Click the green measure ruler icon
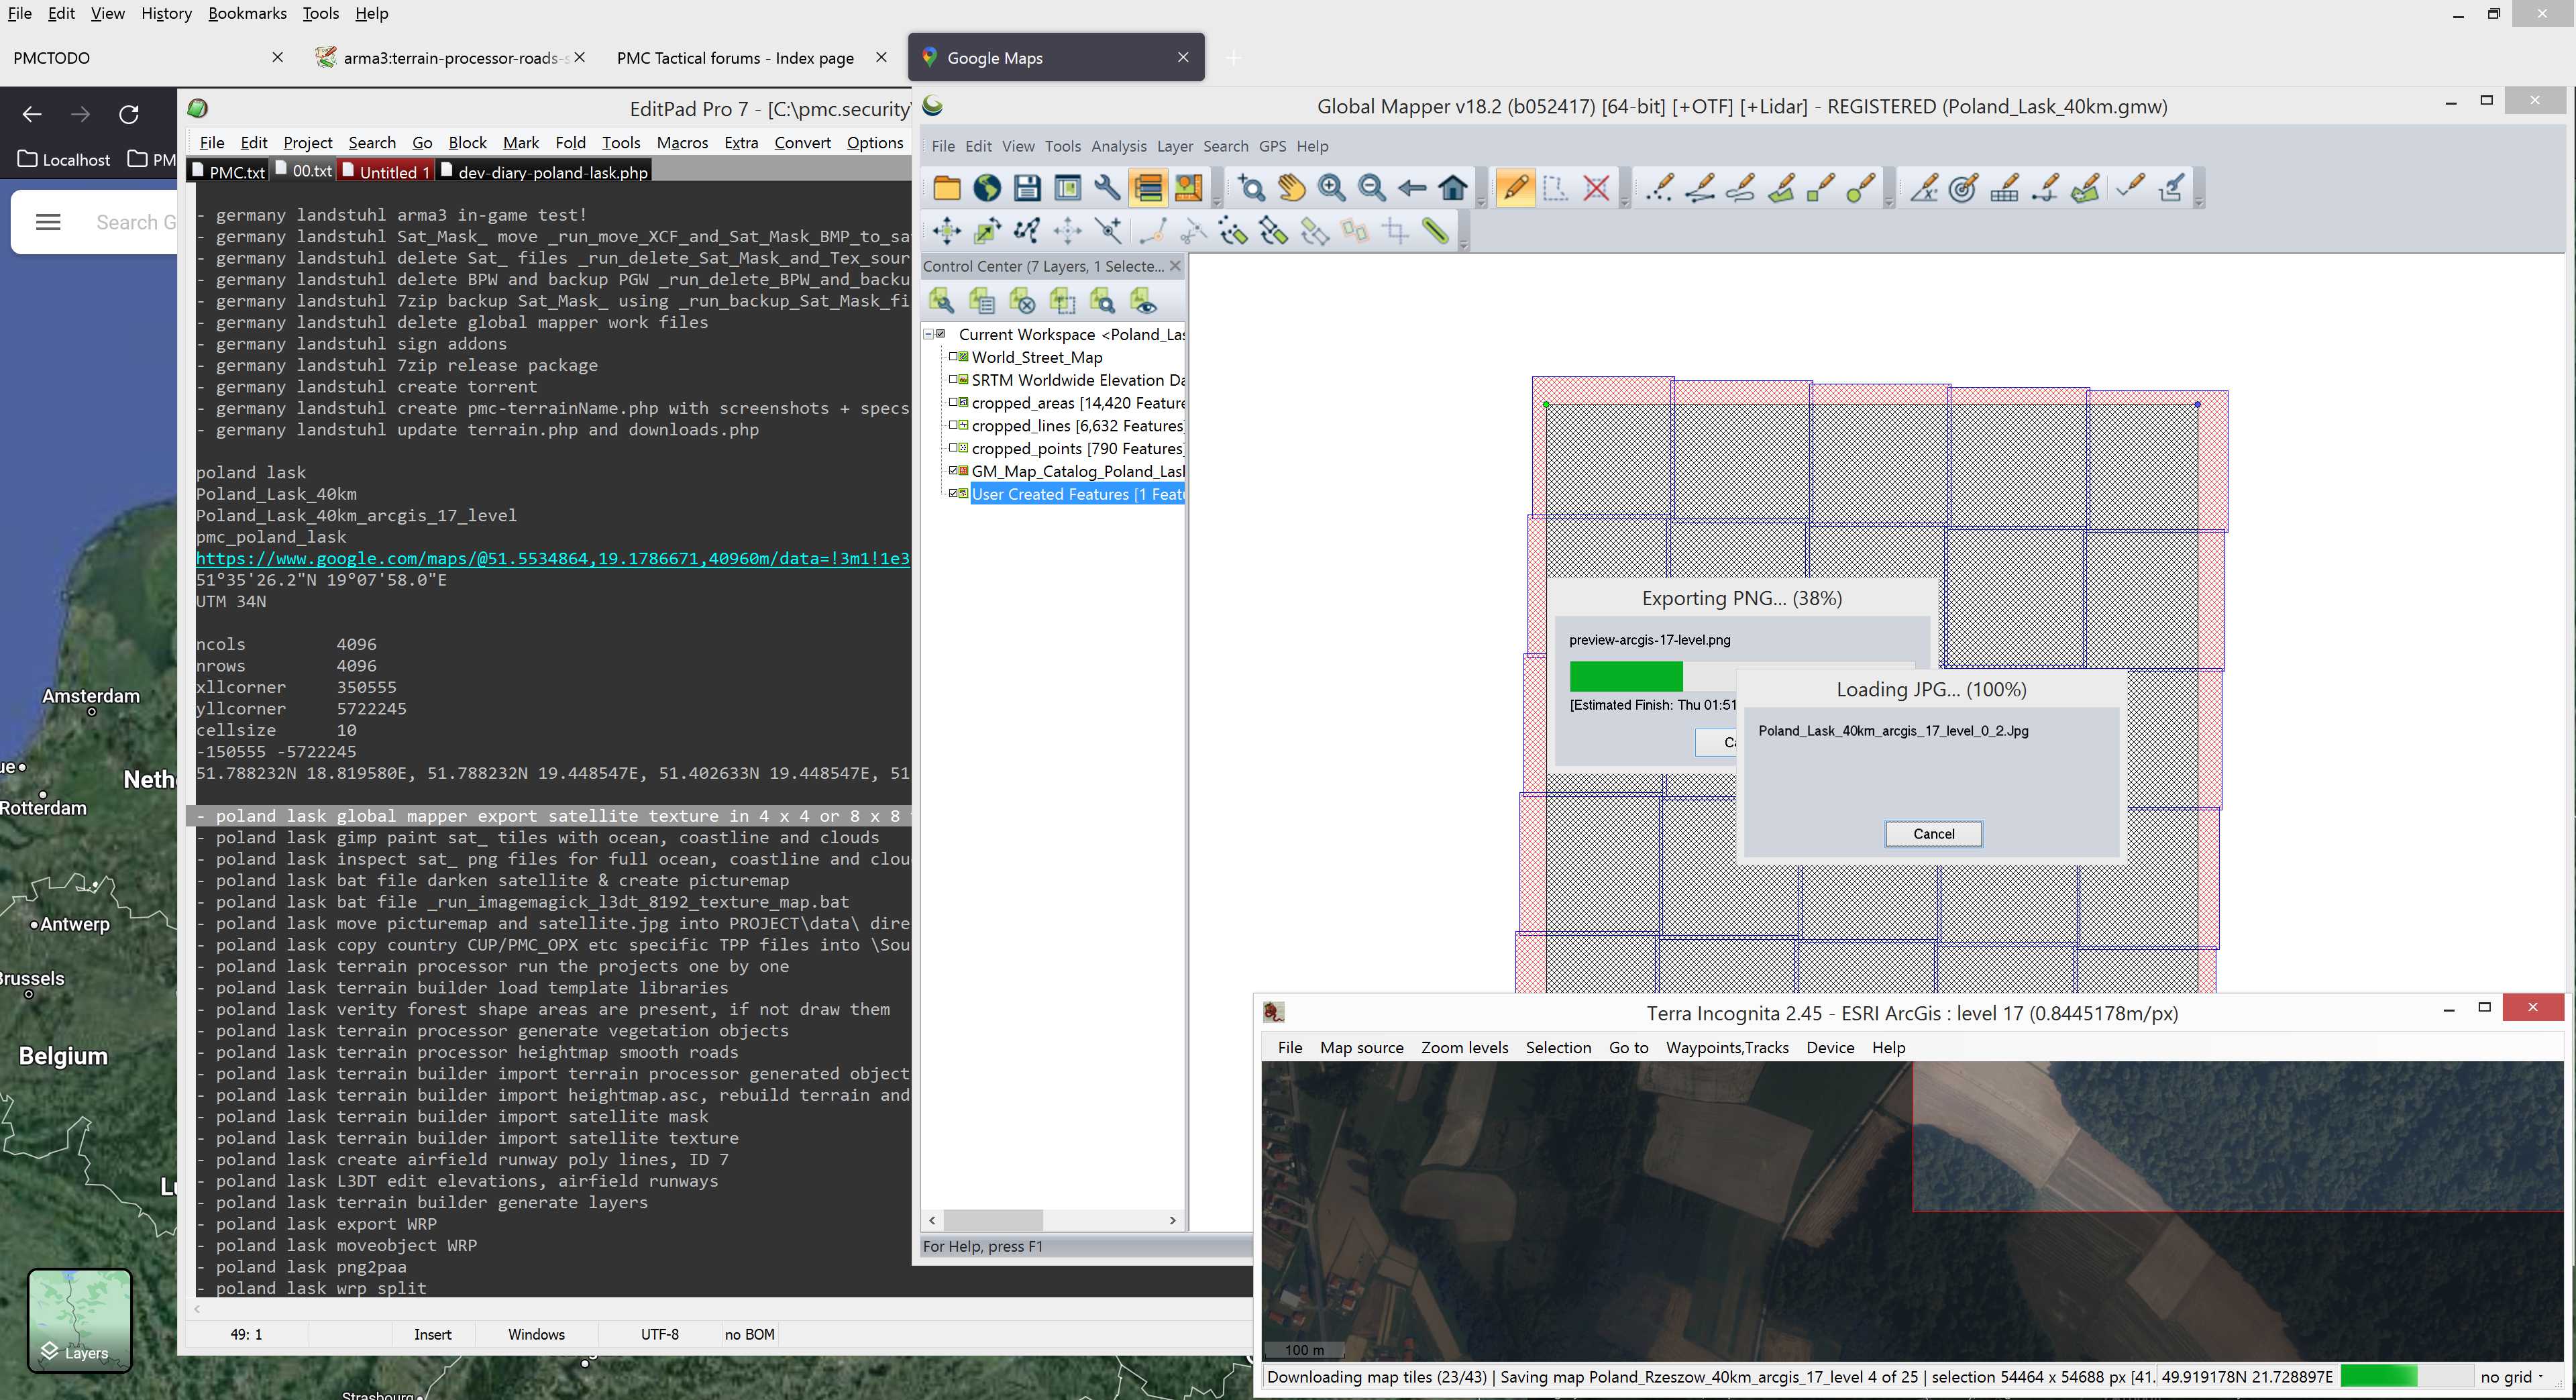The image size is (2576, 1400). [x=1436, y=232]
